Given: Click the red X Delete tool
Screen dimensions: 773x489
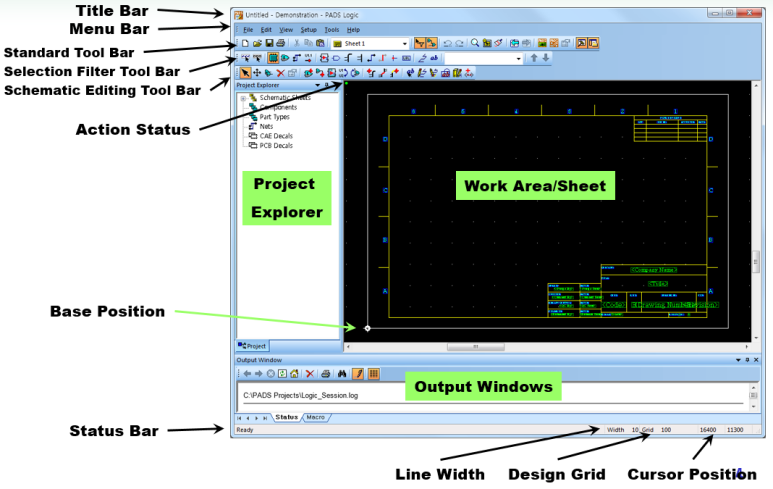Looking at the screenshot, I should (x=281, y=73).
